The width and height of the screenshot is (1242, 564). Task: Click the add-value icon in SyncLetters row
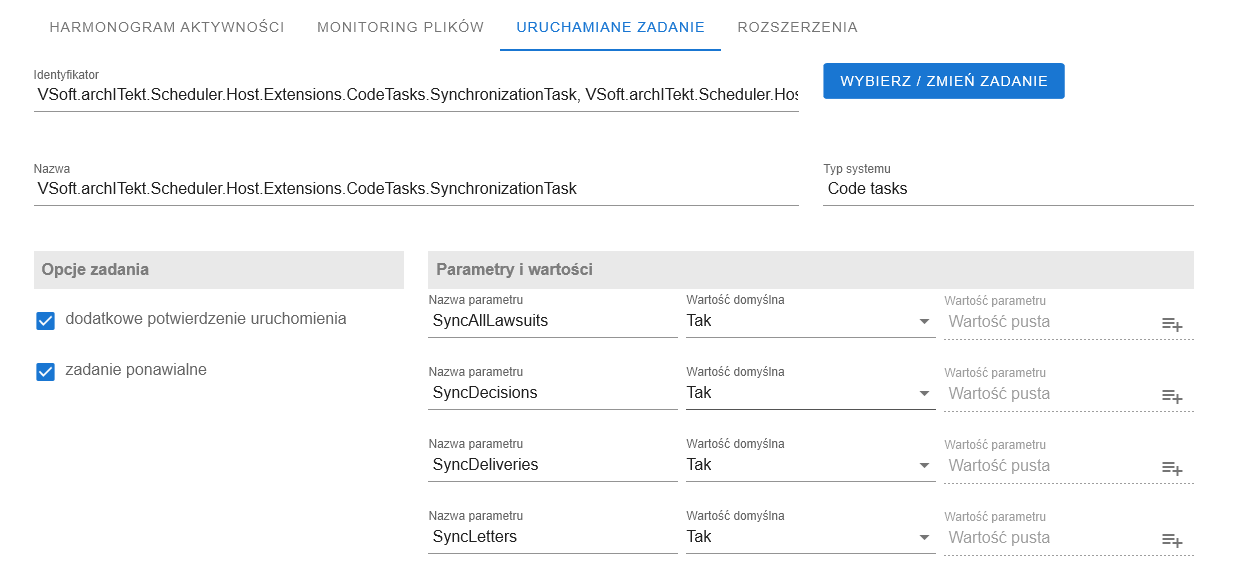pos(1172,540)
